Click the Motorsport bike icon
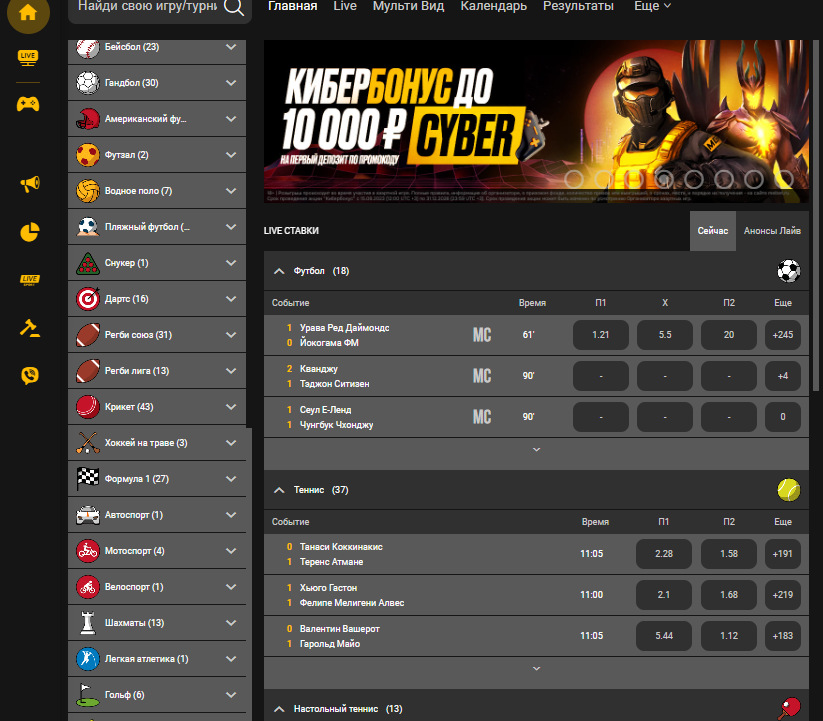Screen dimensions: 823x721 point(88,551)
